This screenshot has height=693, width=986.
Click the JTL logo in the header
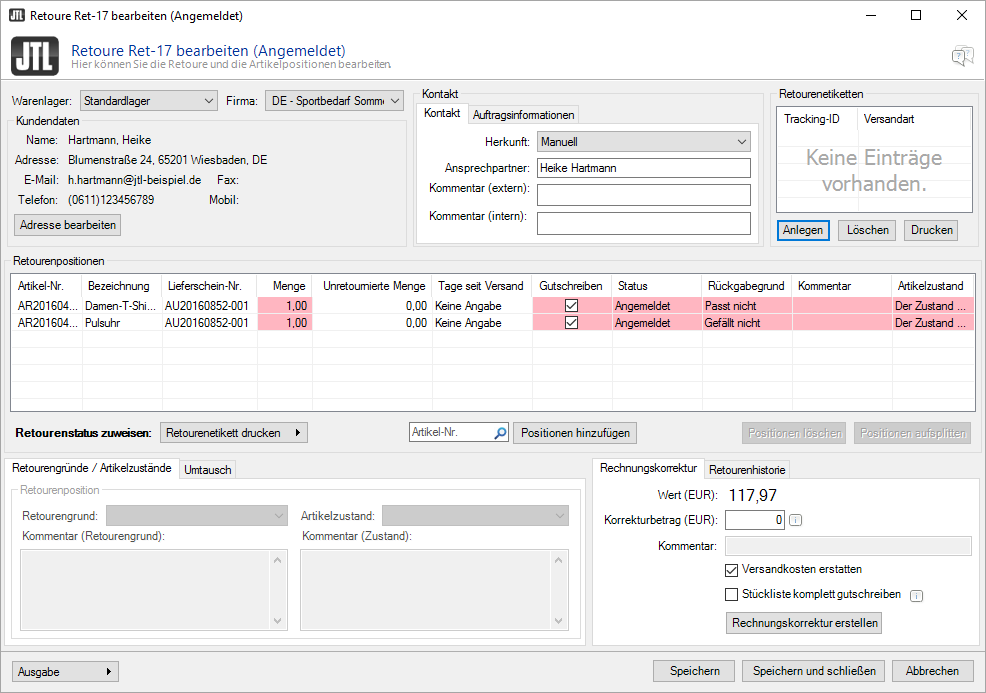tap(34, 56)
